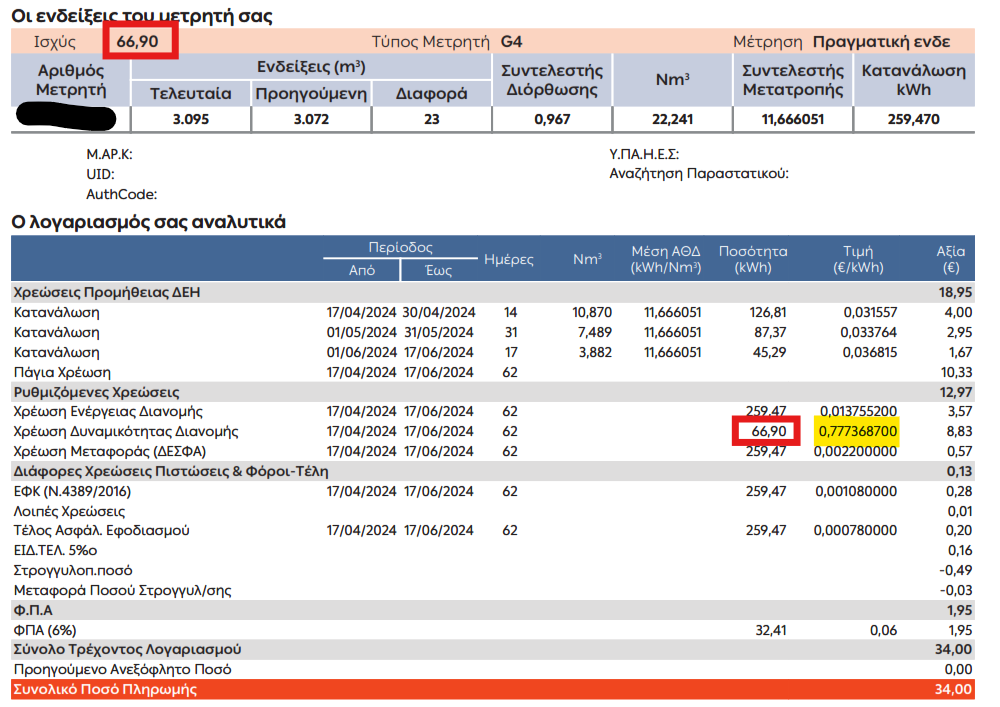This screenshot has height=707, width=1000.
Task: Click "Χρέωση Ενέργειας Διανομής" row label
Action: click(108, 411)
